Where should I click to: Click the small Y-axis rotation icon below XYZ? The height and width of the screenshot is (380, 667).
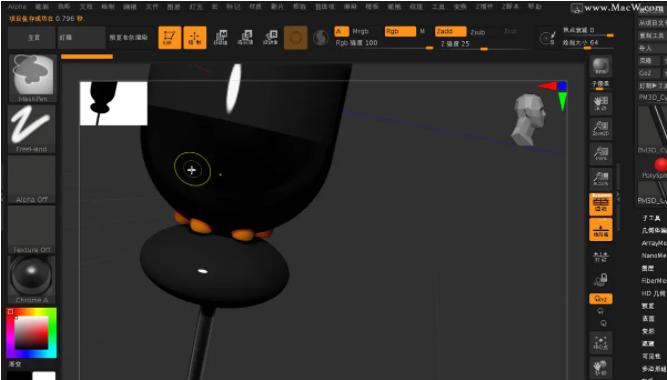[x=601, y=311]
